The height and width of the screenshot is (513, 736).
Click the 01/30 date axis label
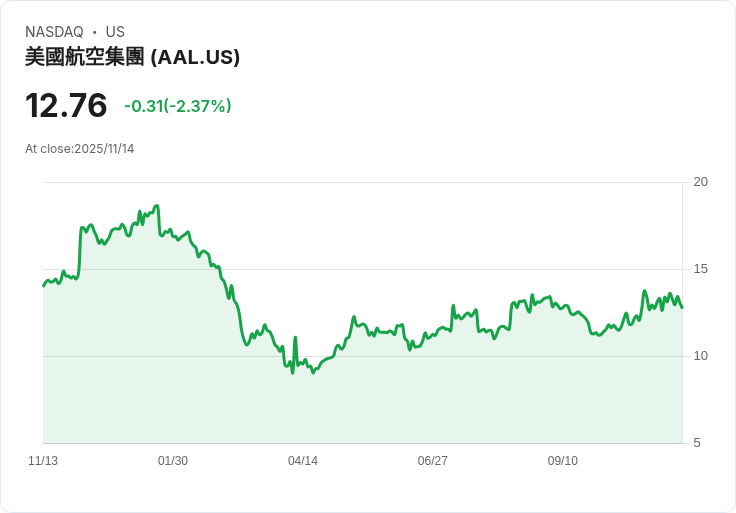tap(173, 461)
